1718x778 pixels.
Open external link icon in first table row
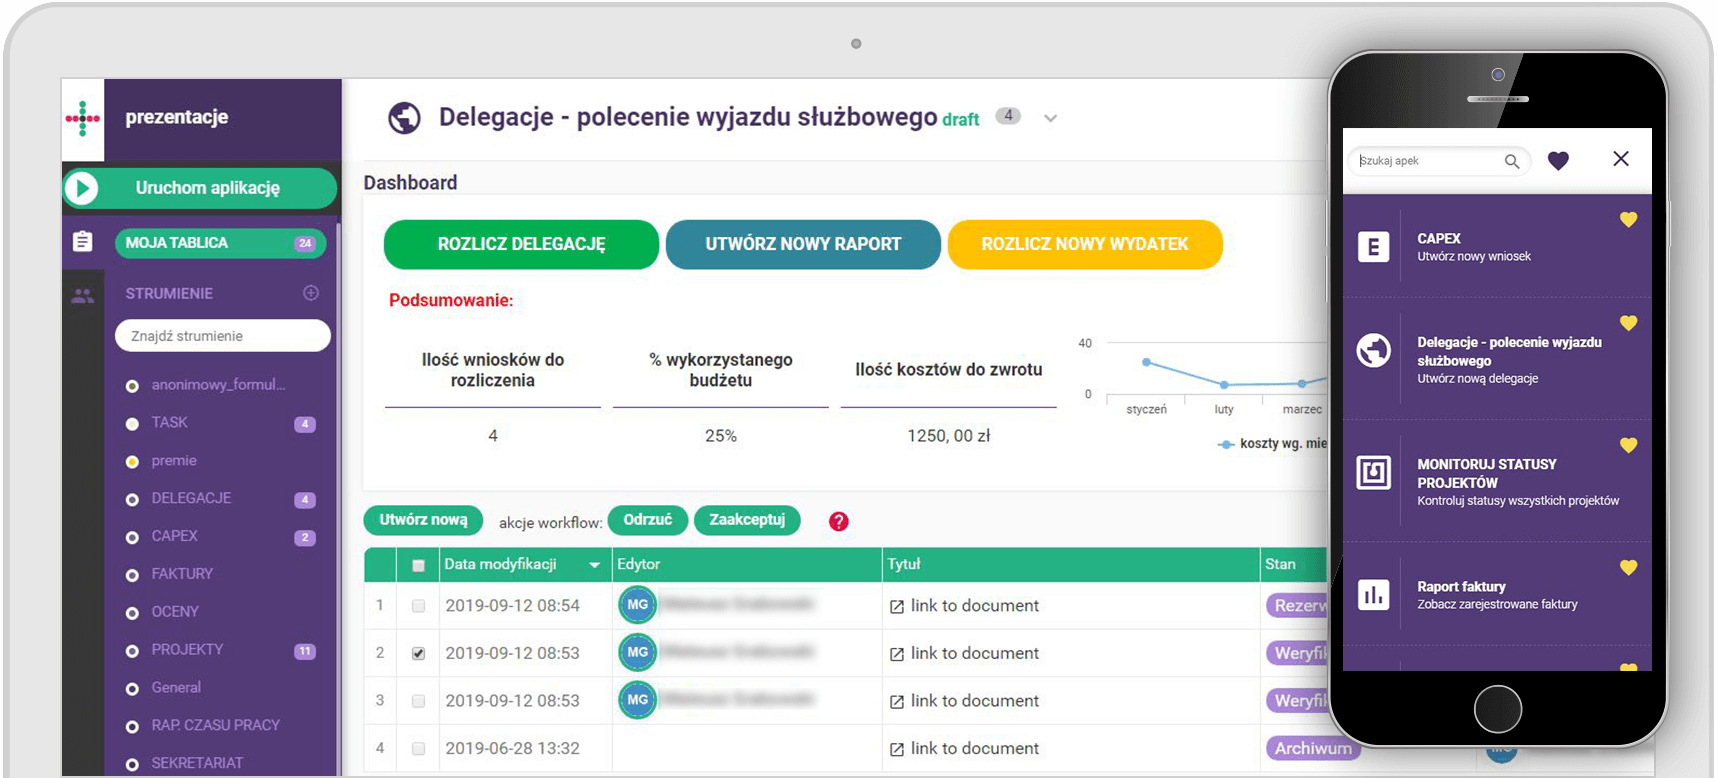pyautogui.click(x=897, y=606)
